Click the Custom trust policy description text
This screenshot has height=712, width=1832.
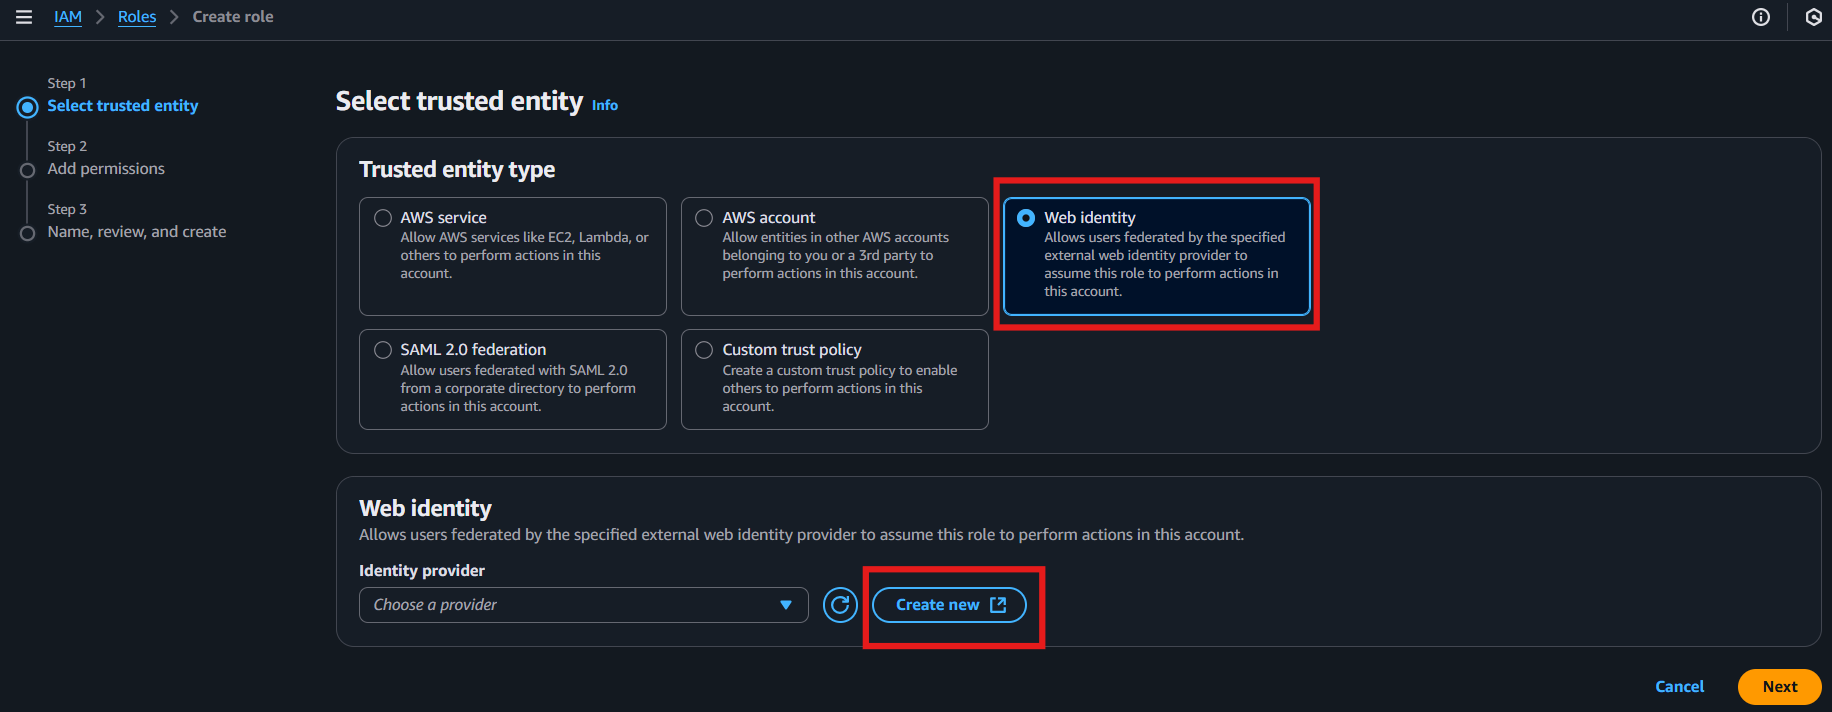(840, 388)
